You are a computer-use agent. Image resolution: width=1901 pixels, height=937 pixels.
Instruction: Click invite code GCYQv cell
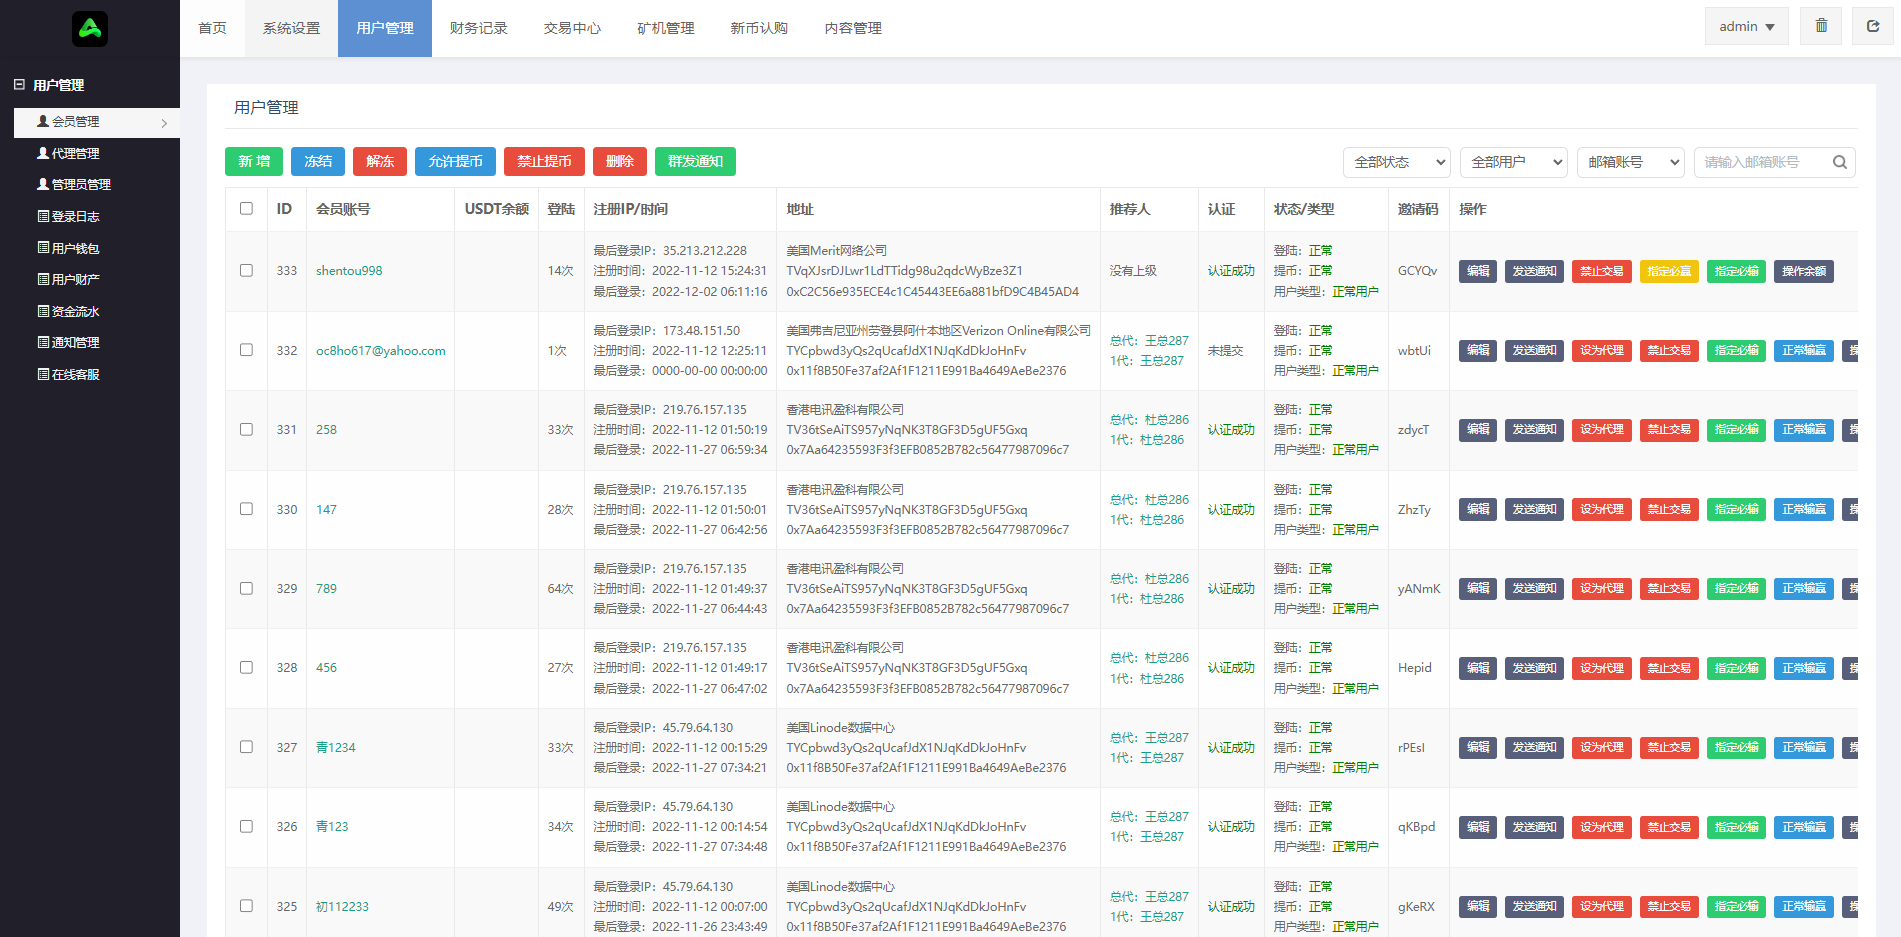pos(1418,271)
